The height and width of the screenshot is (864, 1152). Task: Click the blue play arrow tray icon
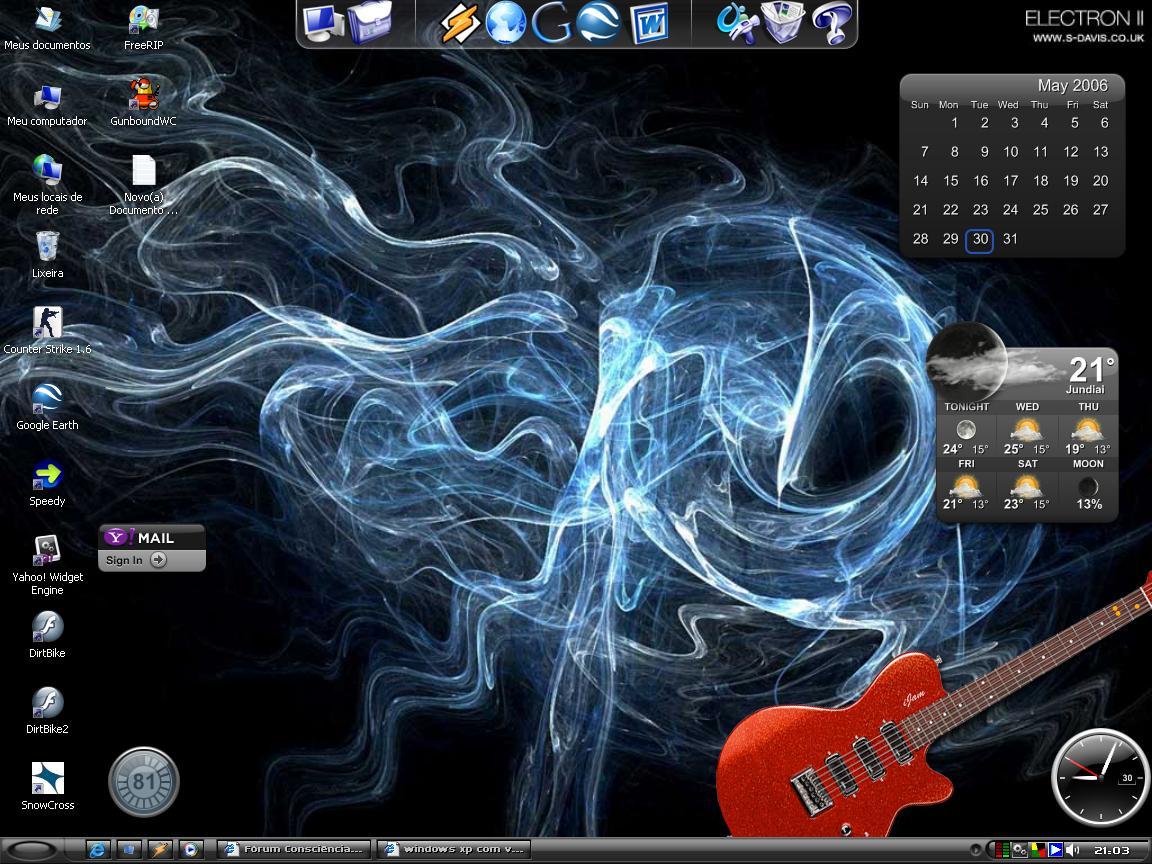[1056, 850]
